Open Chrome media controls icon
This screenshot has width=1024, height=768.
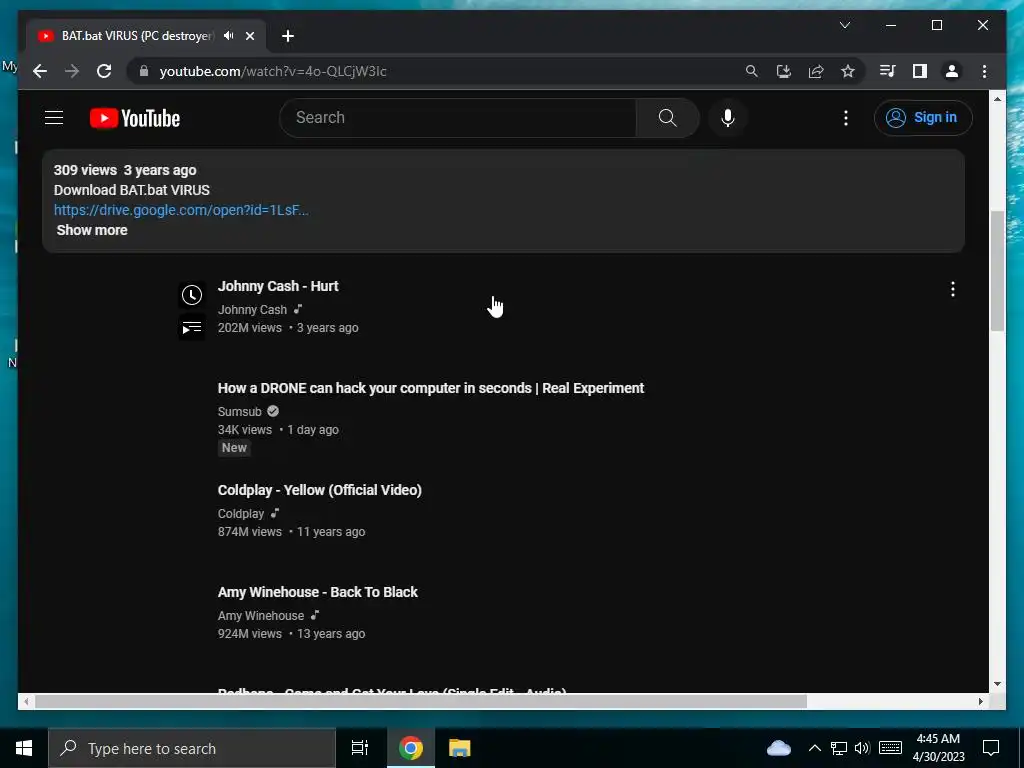coord(888,71)
